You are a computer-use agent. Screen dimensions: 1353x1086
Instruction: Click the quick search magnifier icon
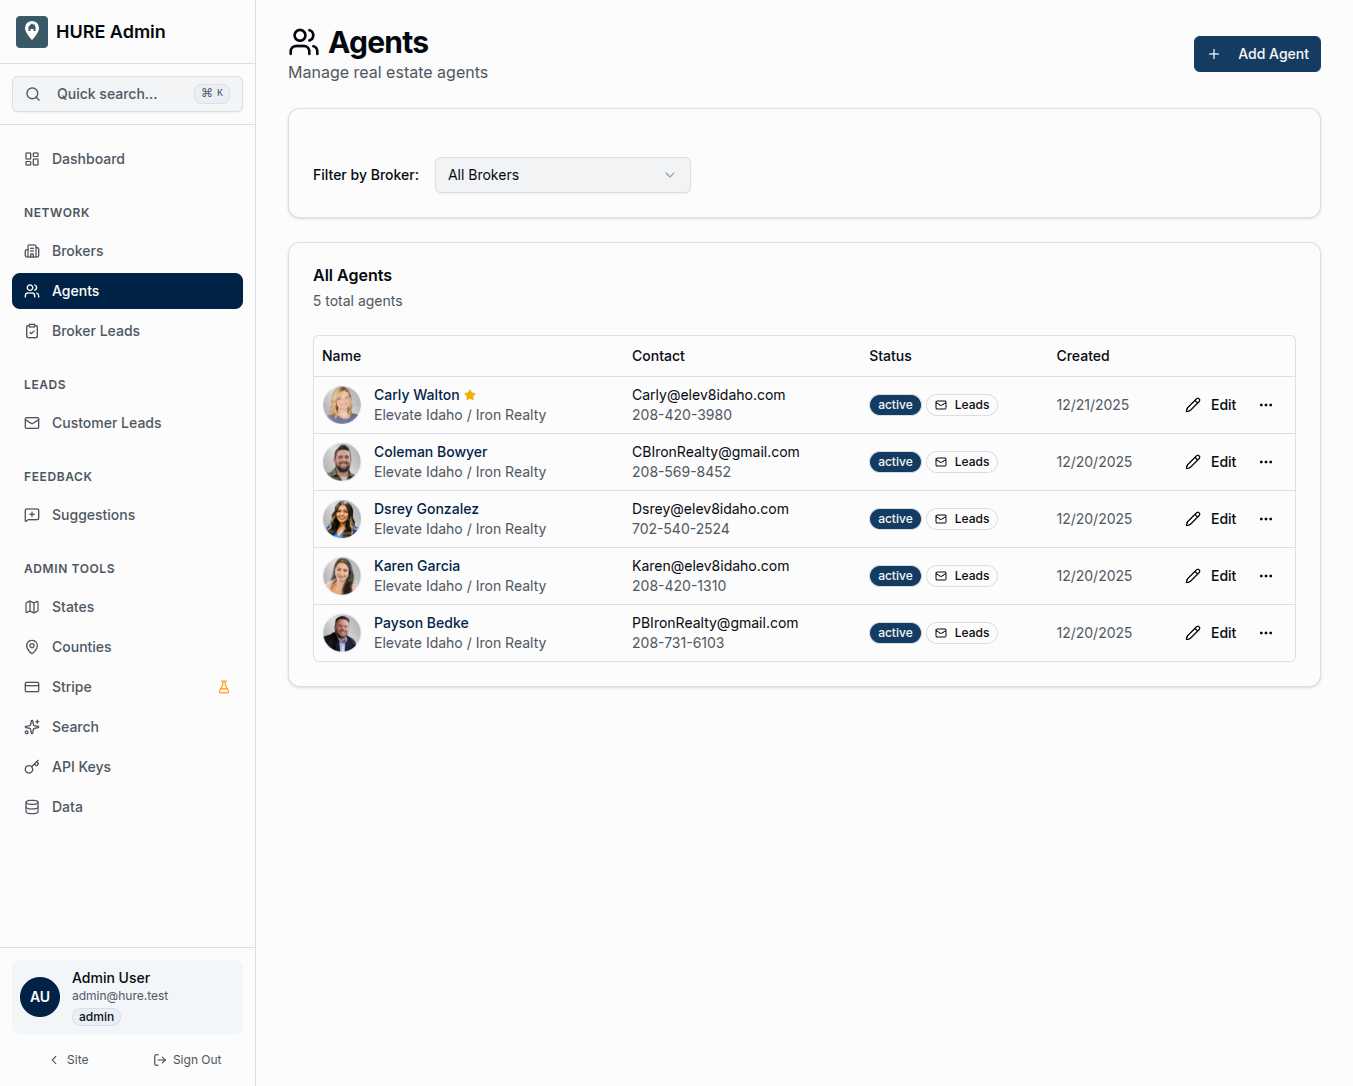tap(33, 93)
